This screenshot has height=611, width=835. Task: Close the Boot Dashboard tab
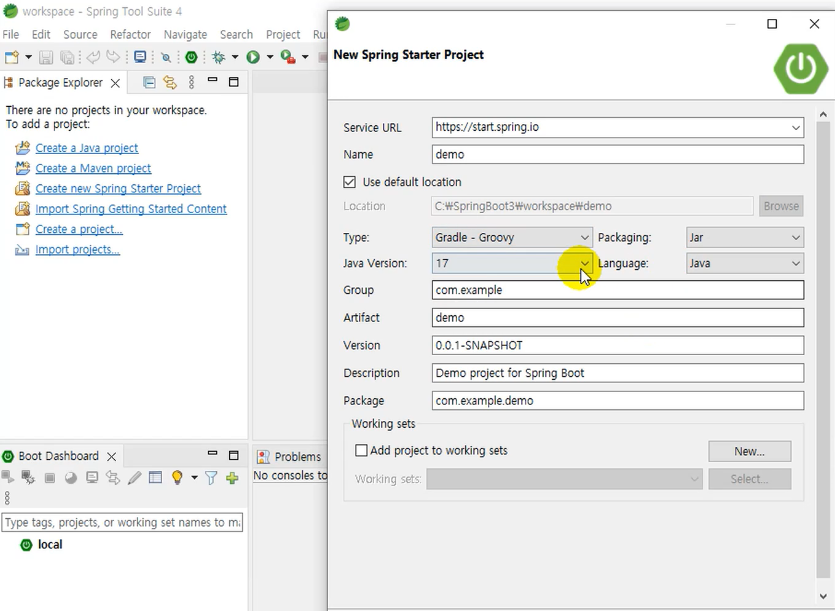coord(111,457)
